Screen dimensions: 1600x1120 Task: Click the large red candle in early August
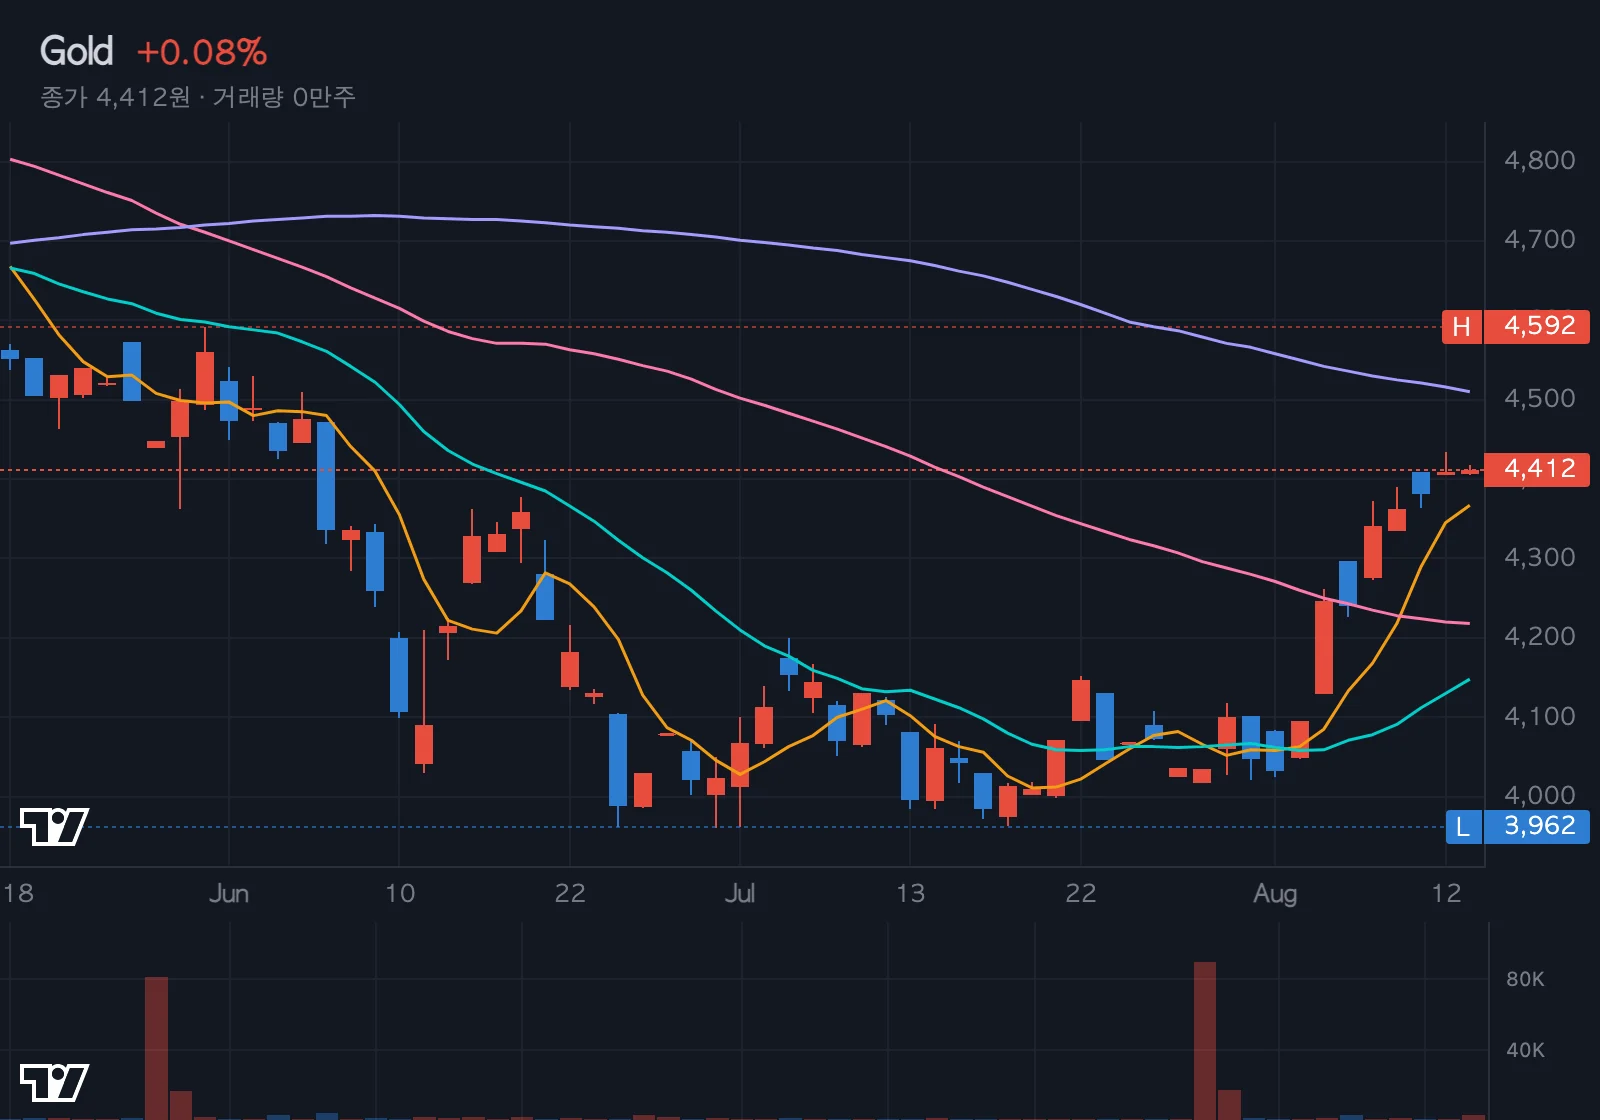[x=1323, y=647]
